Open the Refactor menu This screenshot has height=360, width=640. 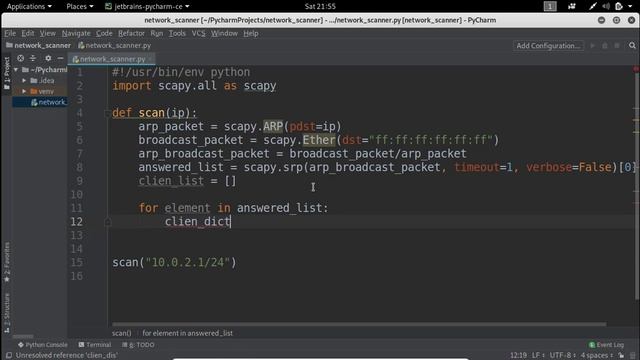click(x=131, y=33)
